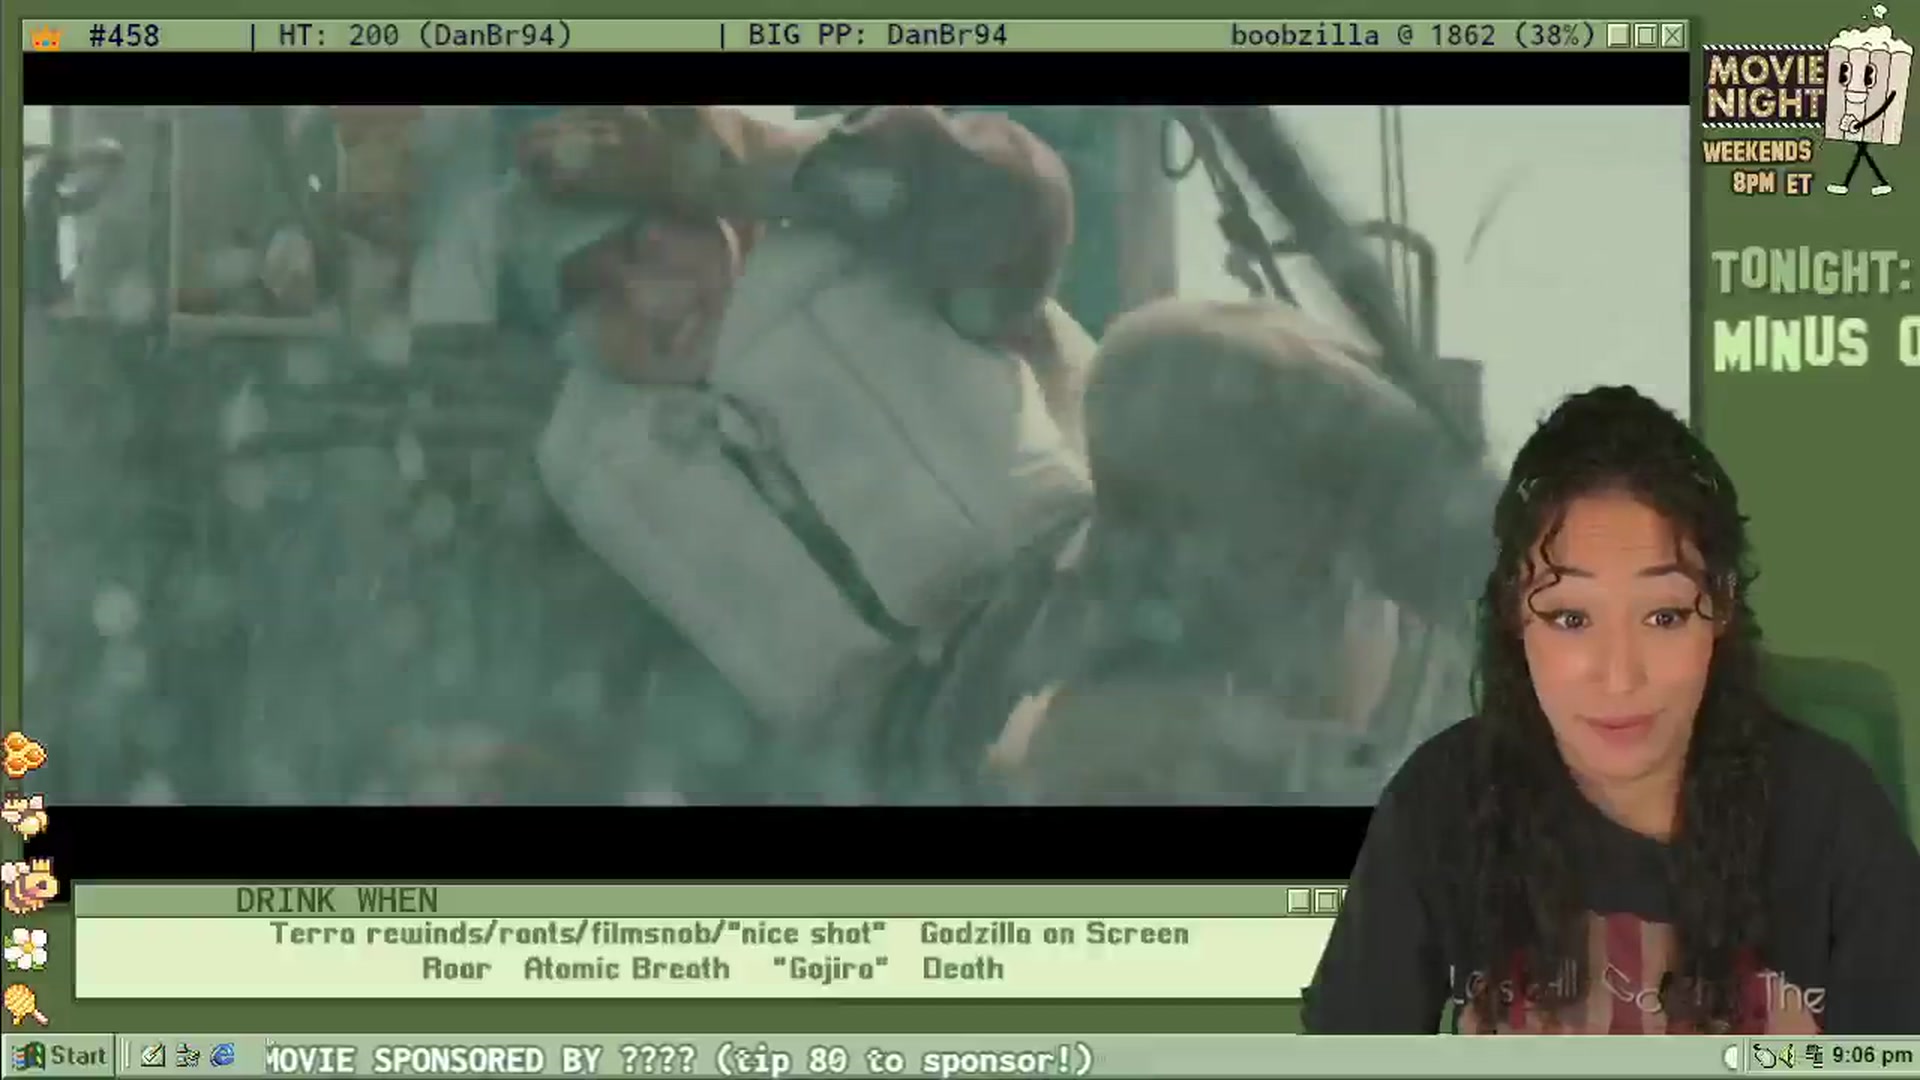This screenshot has width=1920, height=1080.
Task: Open the notepad quick launch icon
Action: pyautogui.click(x=153, y=1056)
